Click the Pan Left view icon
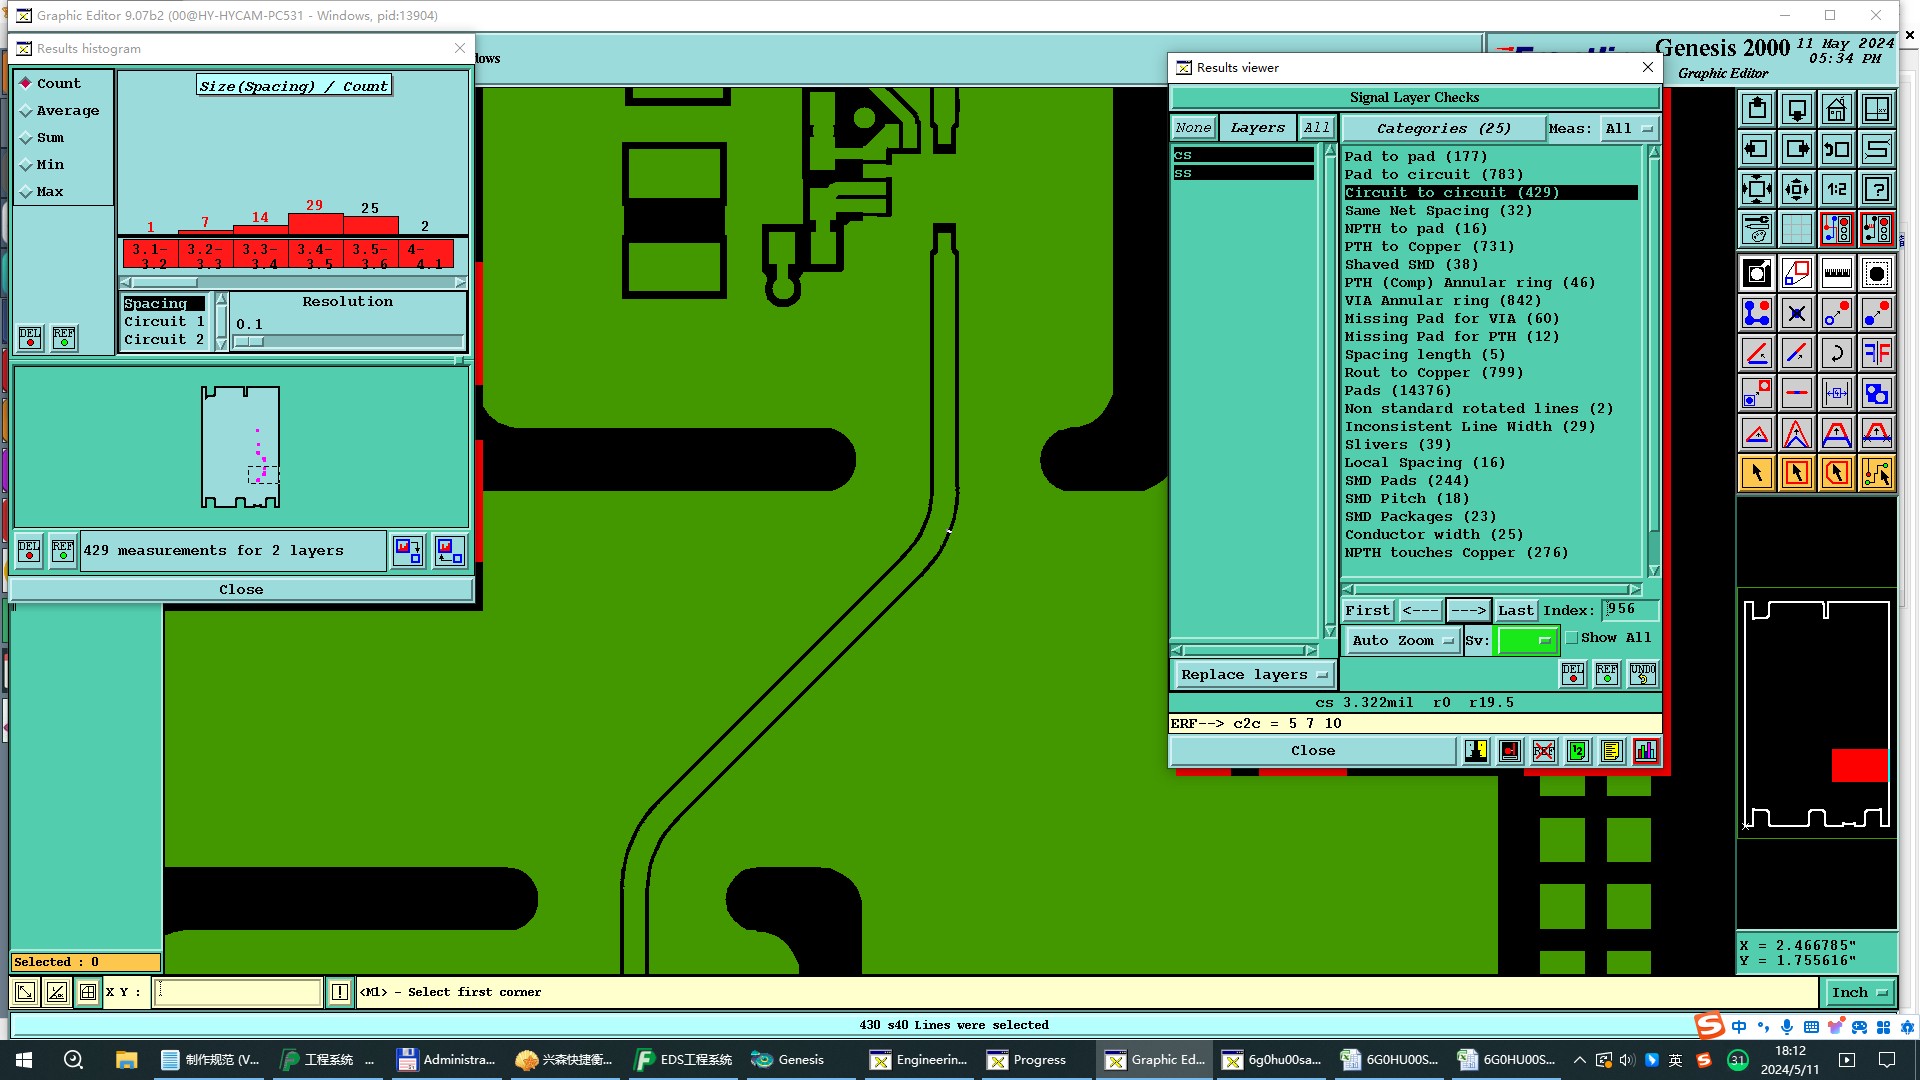Image resolution: width=1920 pixels, height=1080 pixels. coord(1757,149)
